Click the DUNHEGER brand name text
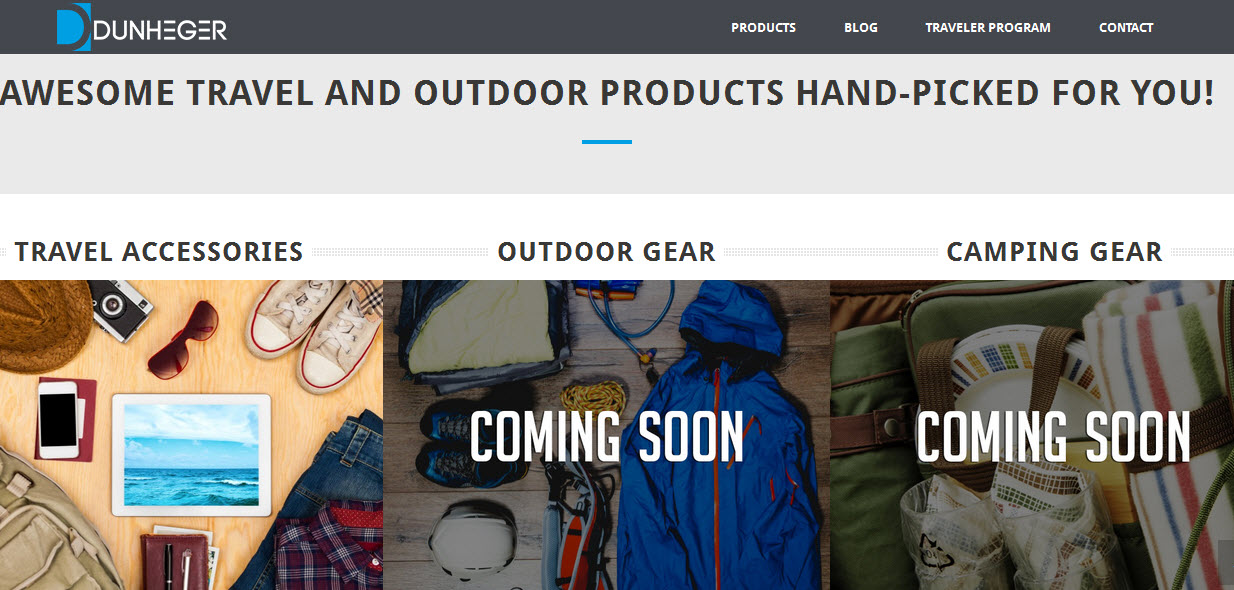The image size is (1234, 590). tap(160, 31)
